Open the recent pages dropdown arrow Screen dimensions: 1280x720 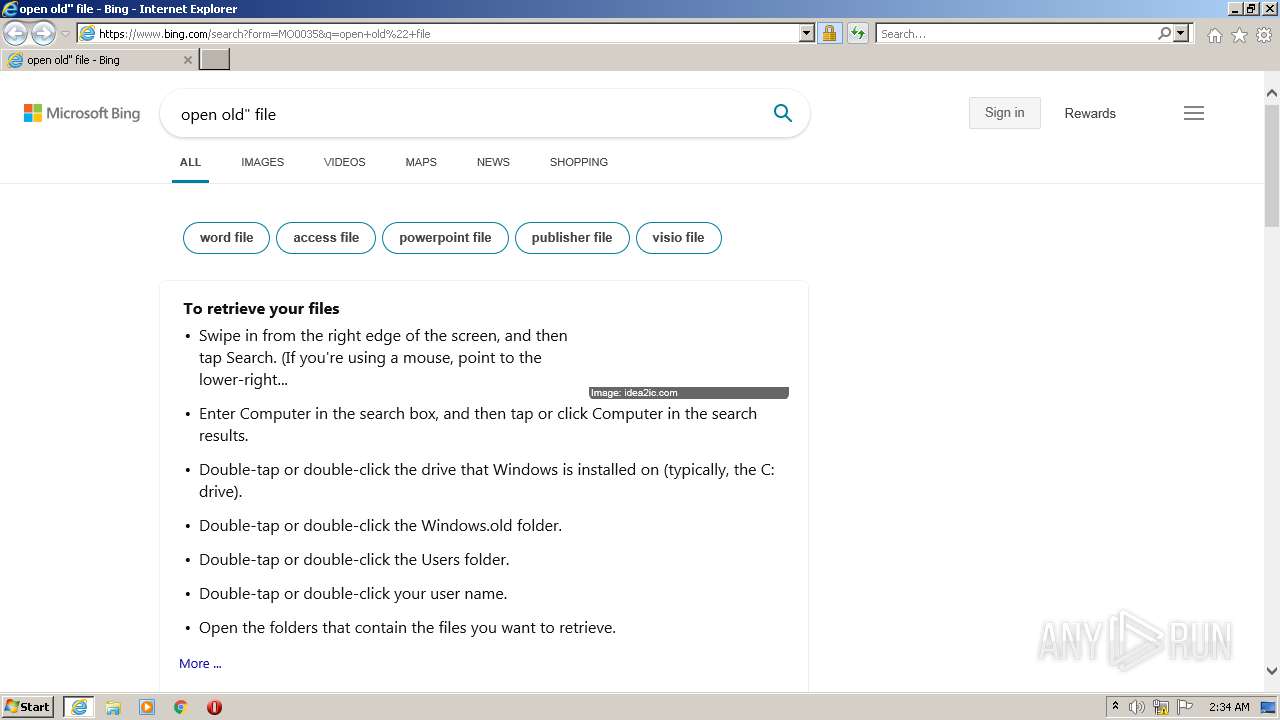65,34
